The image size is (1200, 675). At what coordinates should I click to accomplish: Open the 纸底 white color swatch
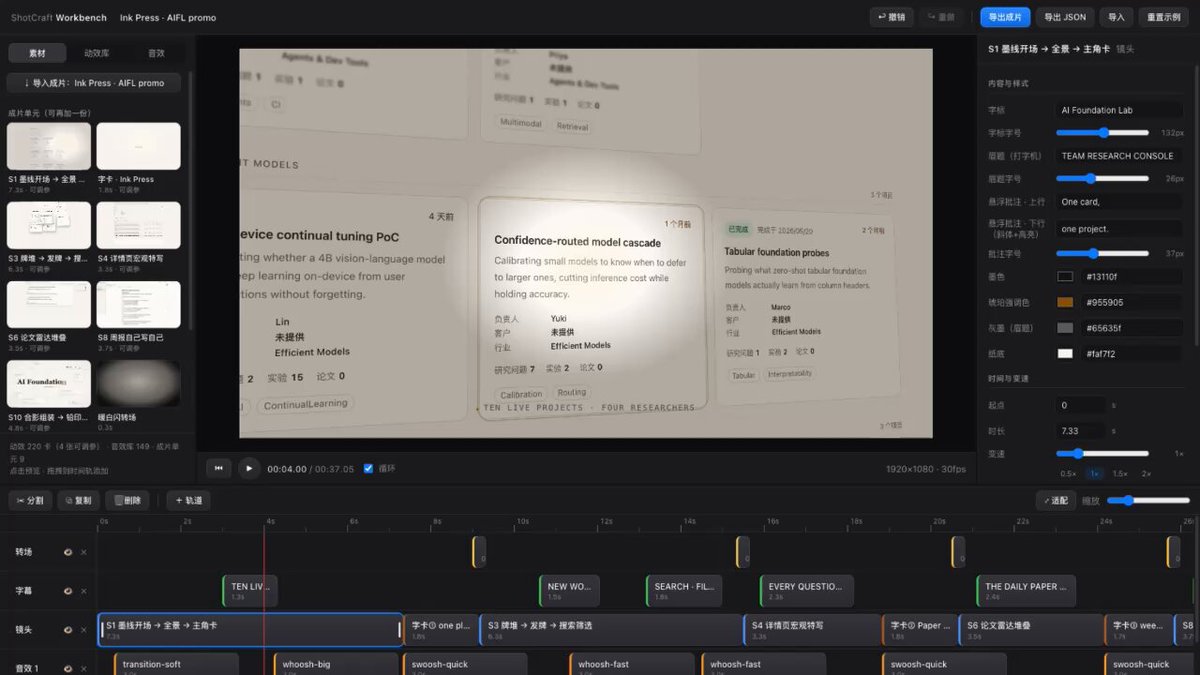coord(1066,354)
